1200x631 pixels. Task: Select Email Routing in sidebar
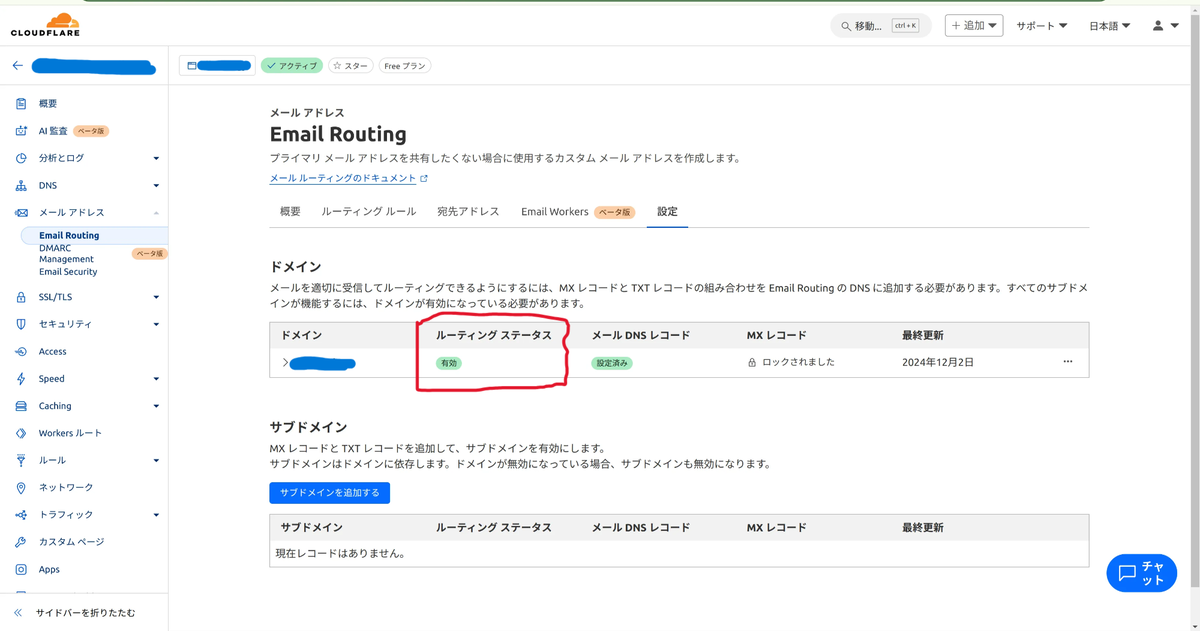[69, 236]
